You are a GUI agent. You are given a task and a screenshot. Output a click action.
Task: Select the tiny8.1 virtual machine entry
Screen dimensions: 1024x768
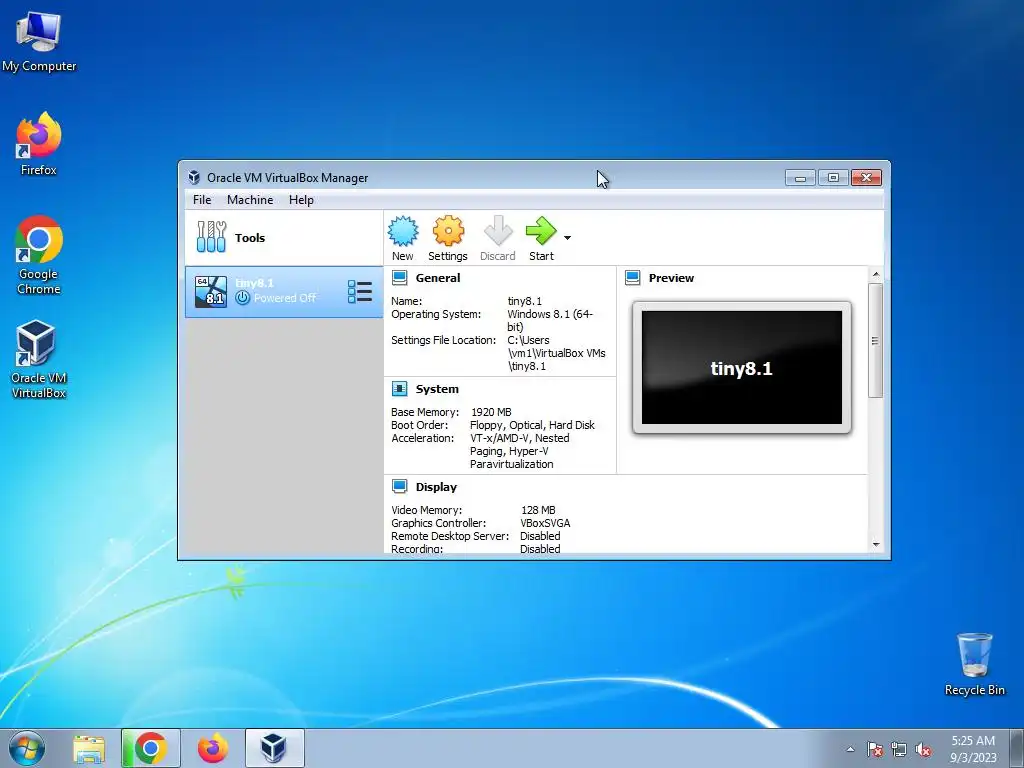click(284, 292)
